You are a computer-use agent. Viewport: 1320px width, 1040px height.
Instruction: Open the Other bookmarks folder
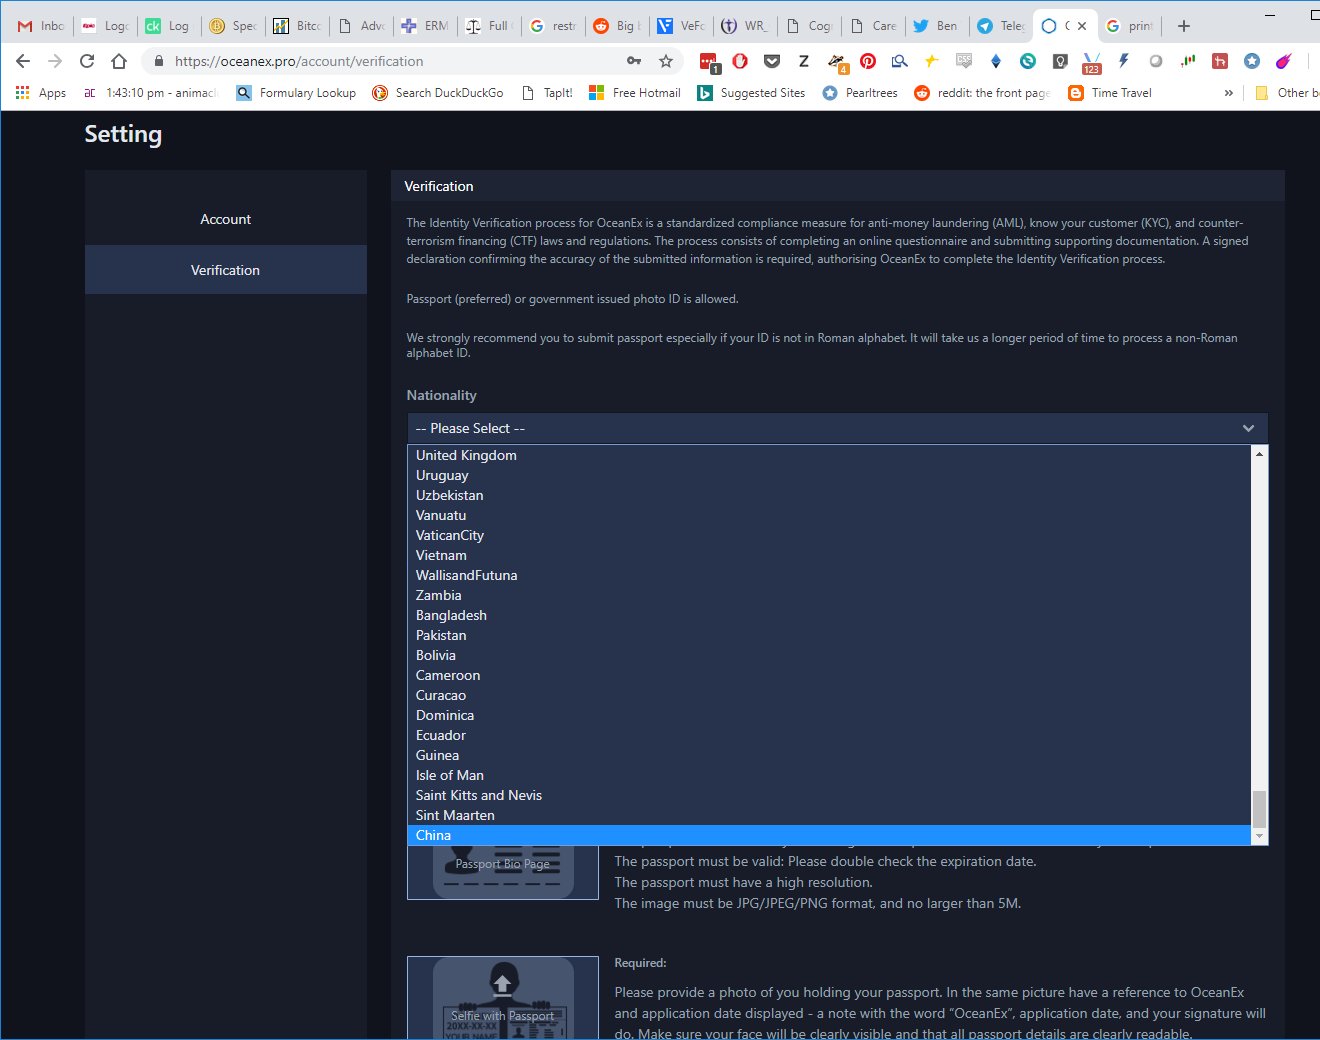1287,93
